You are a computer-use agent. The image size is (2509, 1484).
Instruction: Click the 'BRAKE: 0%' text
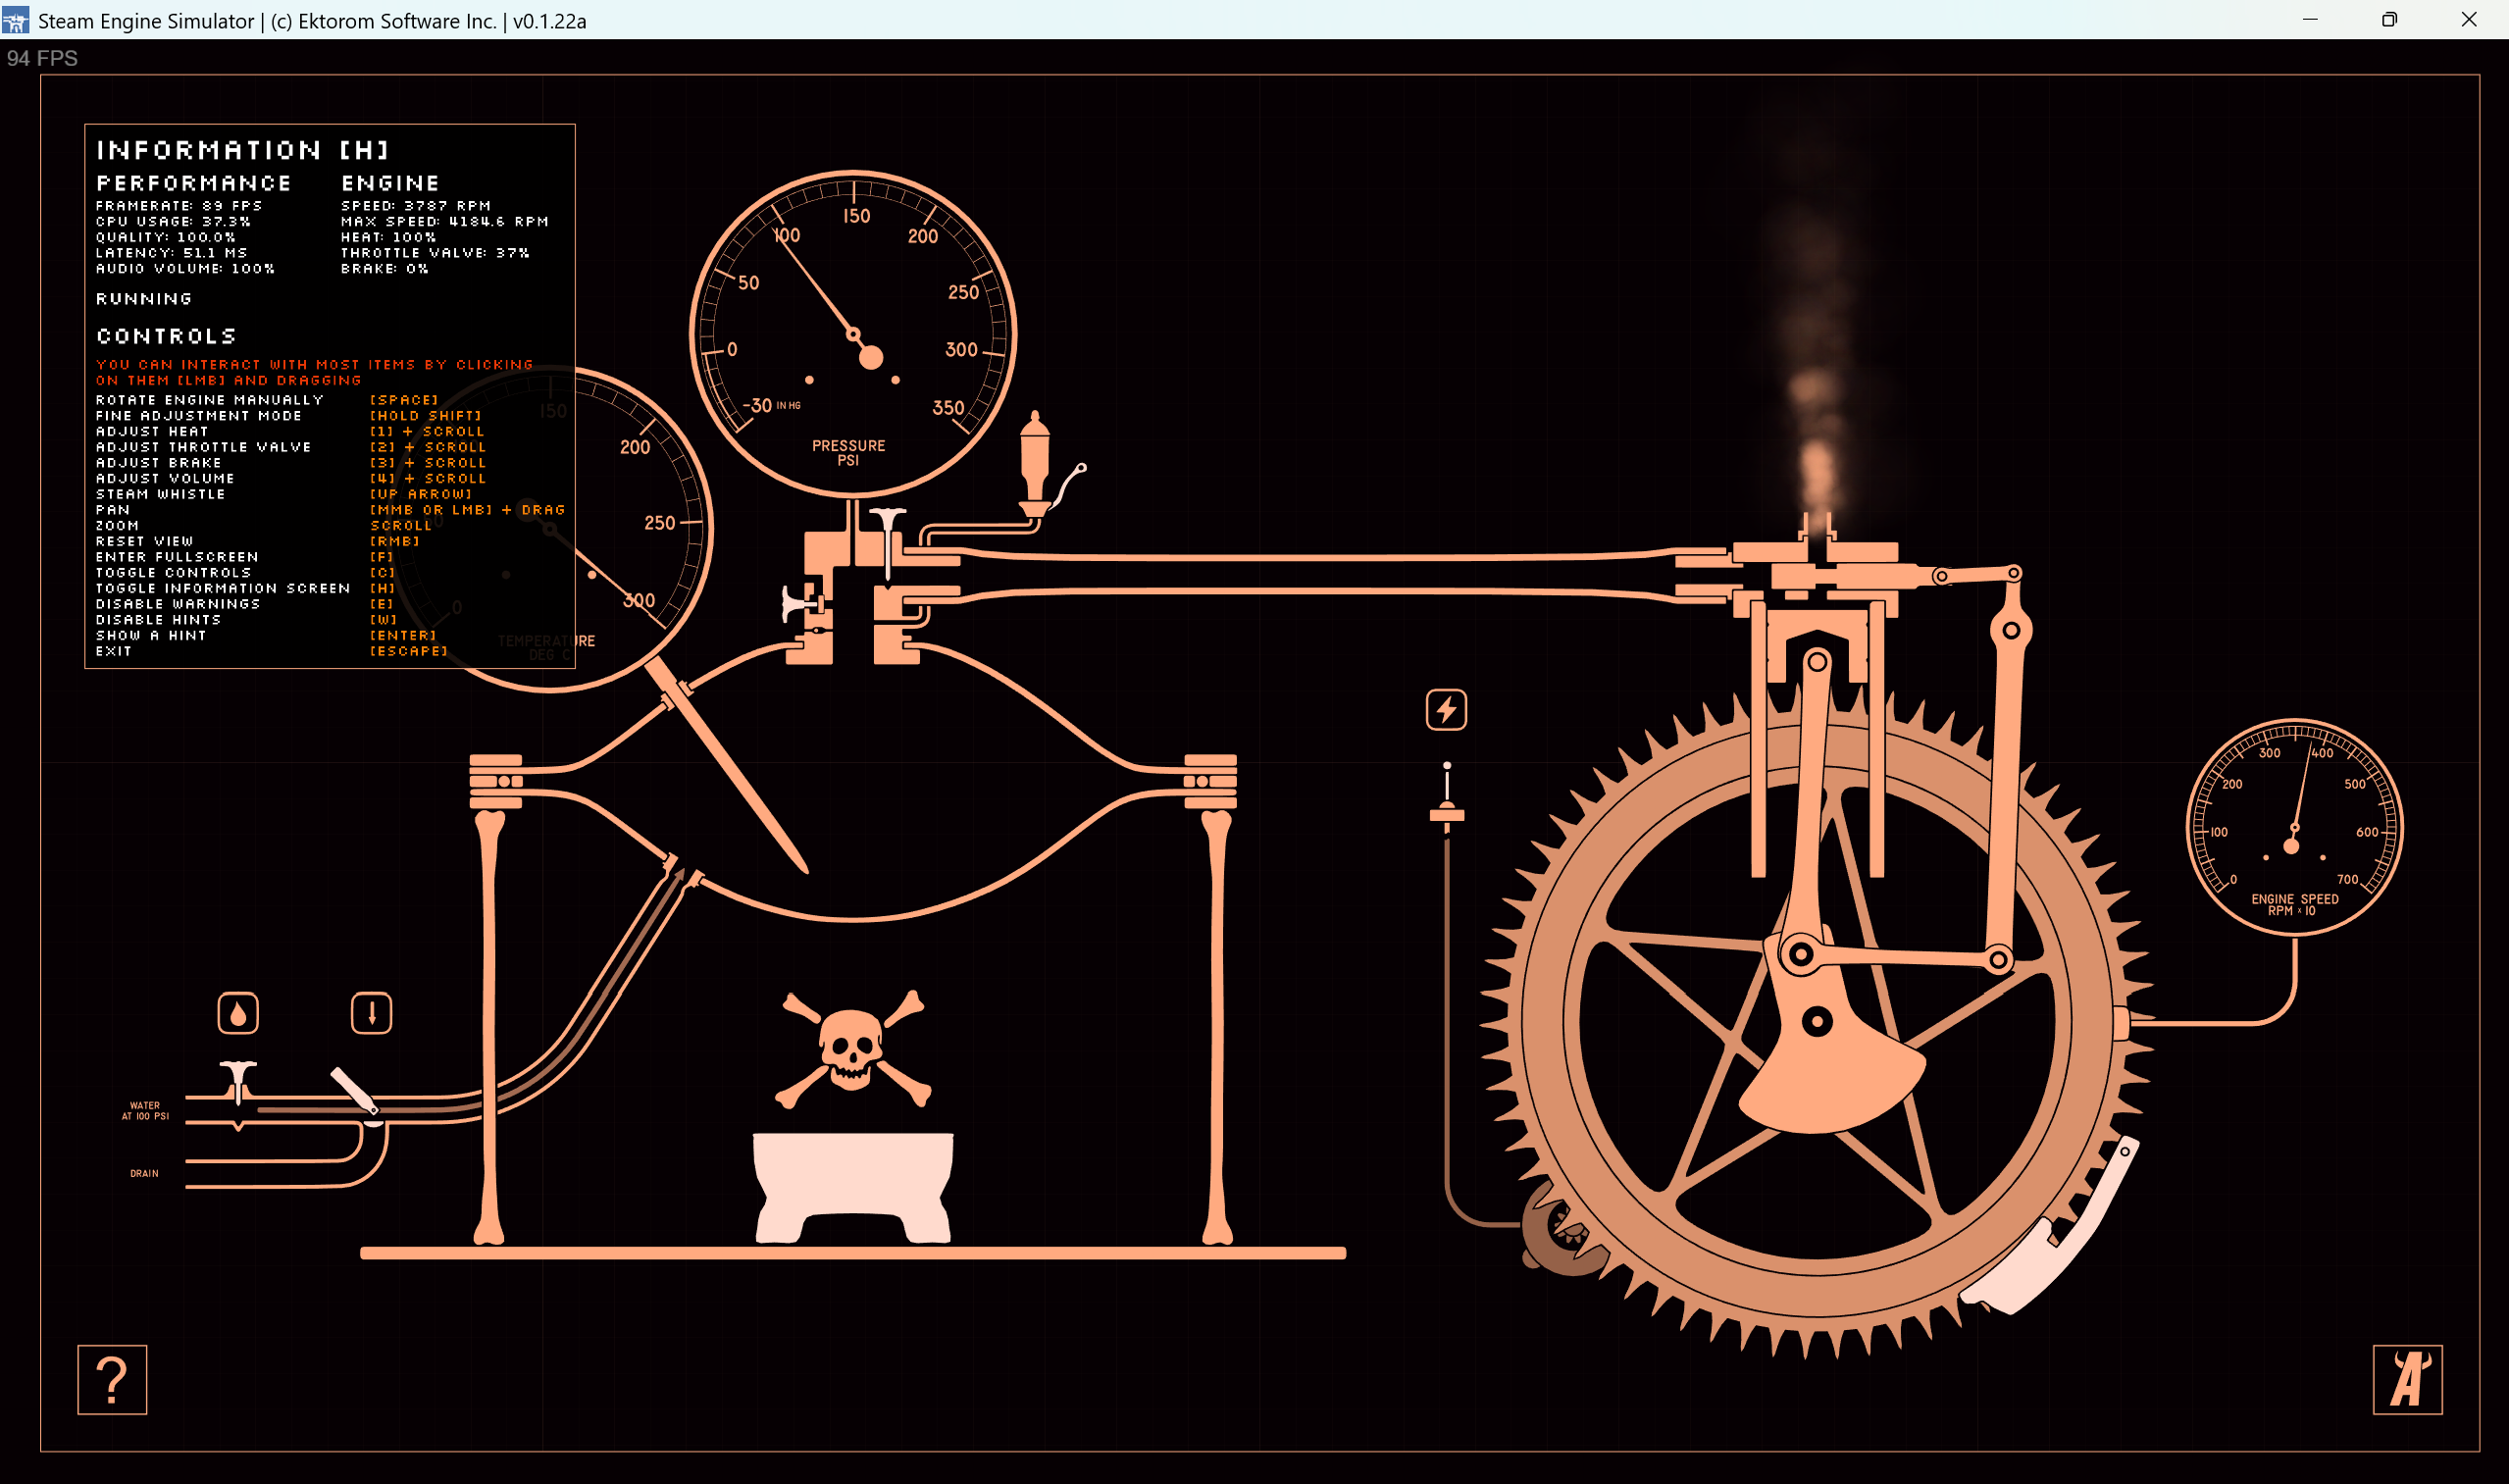(384, 269)
